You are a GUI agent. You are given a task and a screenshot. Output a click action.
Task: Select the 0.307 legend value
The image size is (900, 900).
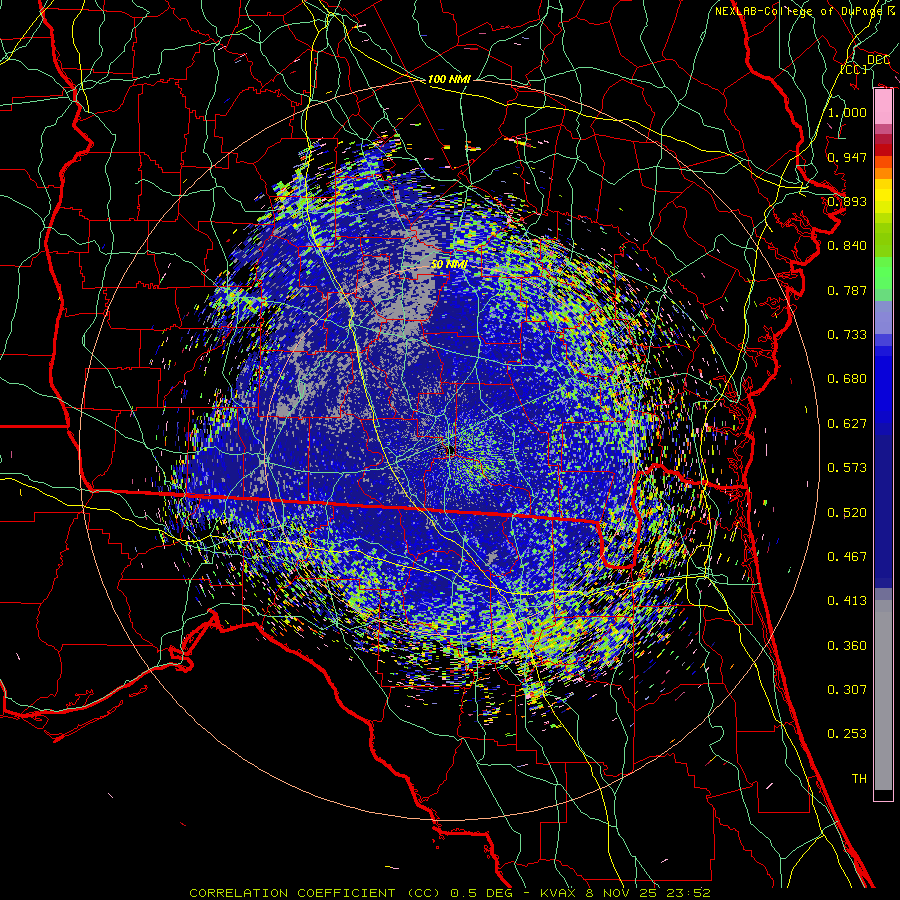[x=847, y=690]
